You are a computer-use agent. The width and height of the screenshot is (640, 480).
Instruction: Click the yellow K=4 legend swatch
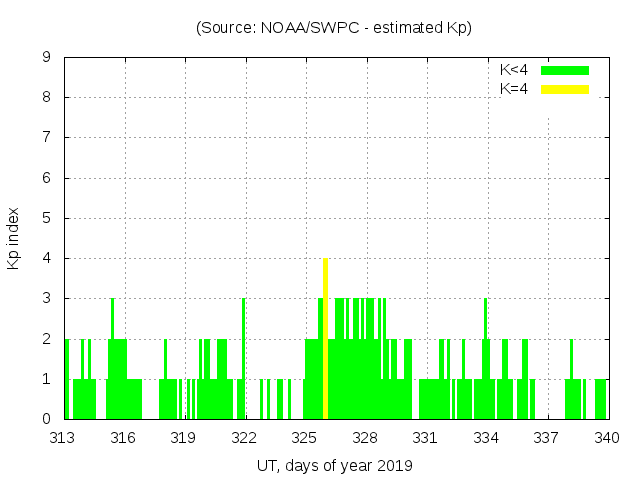click(x=565, y=89)
